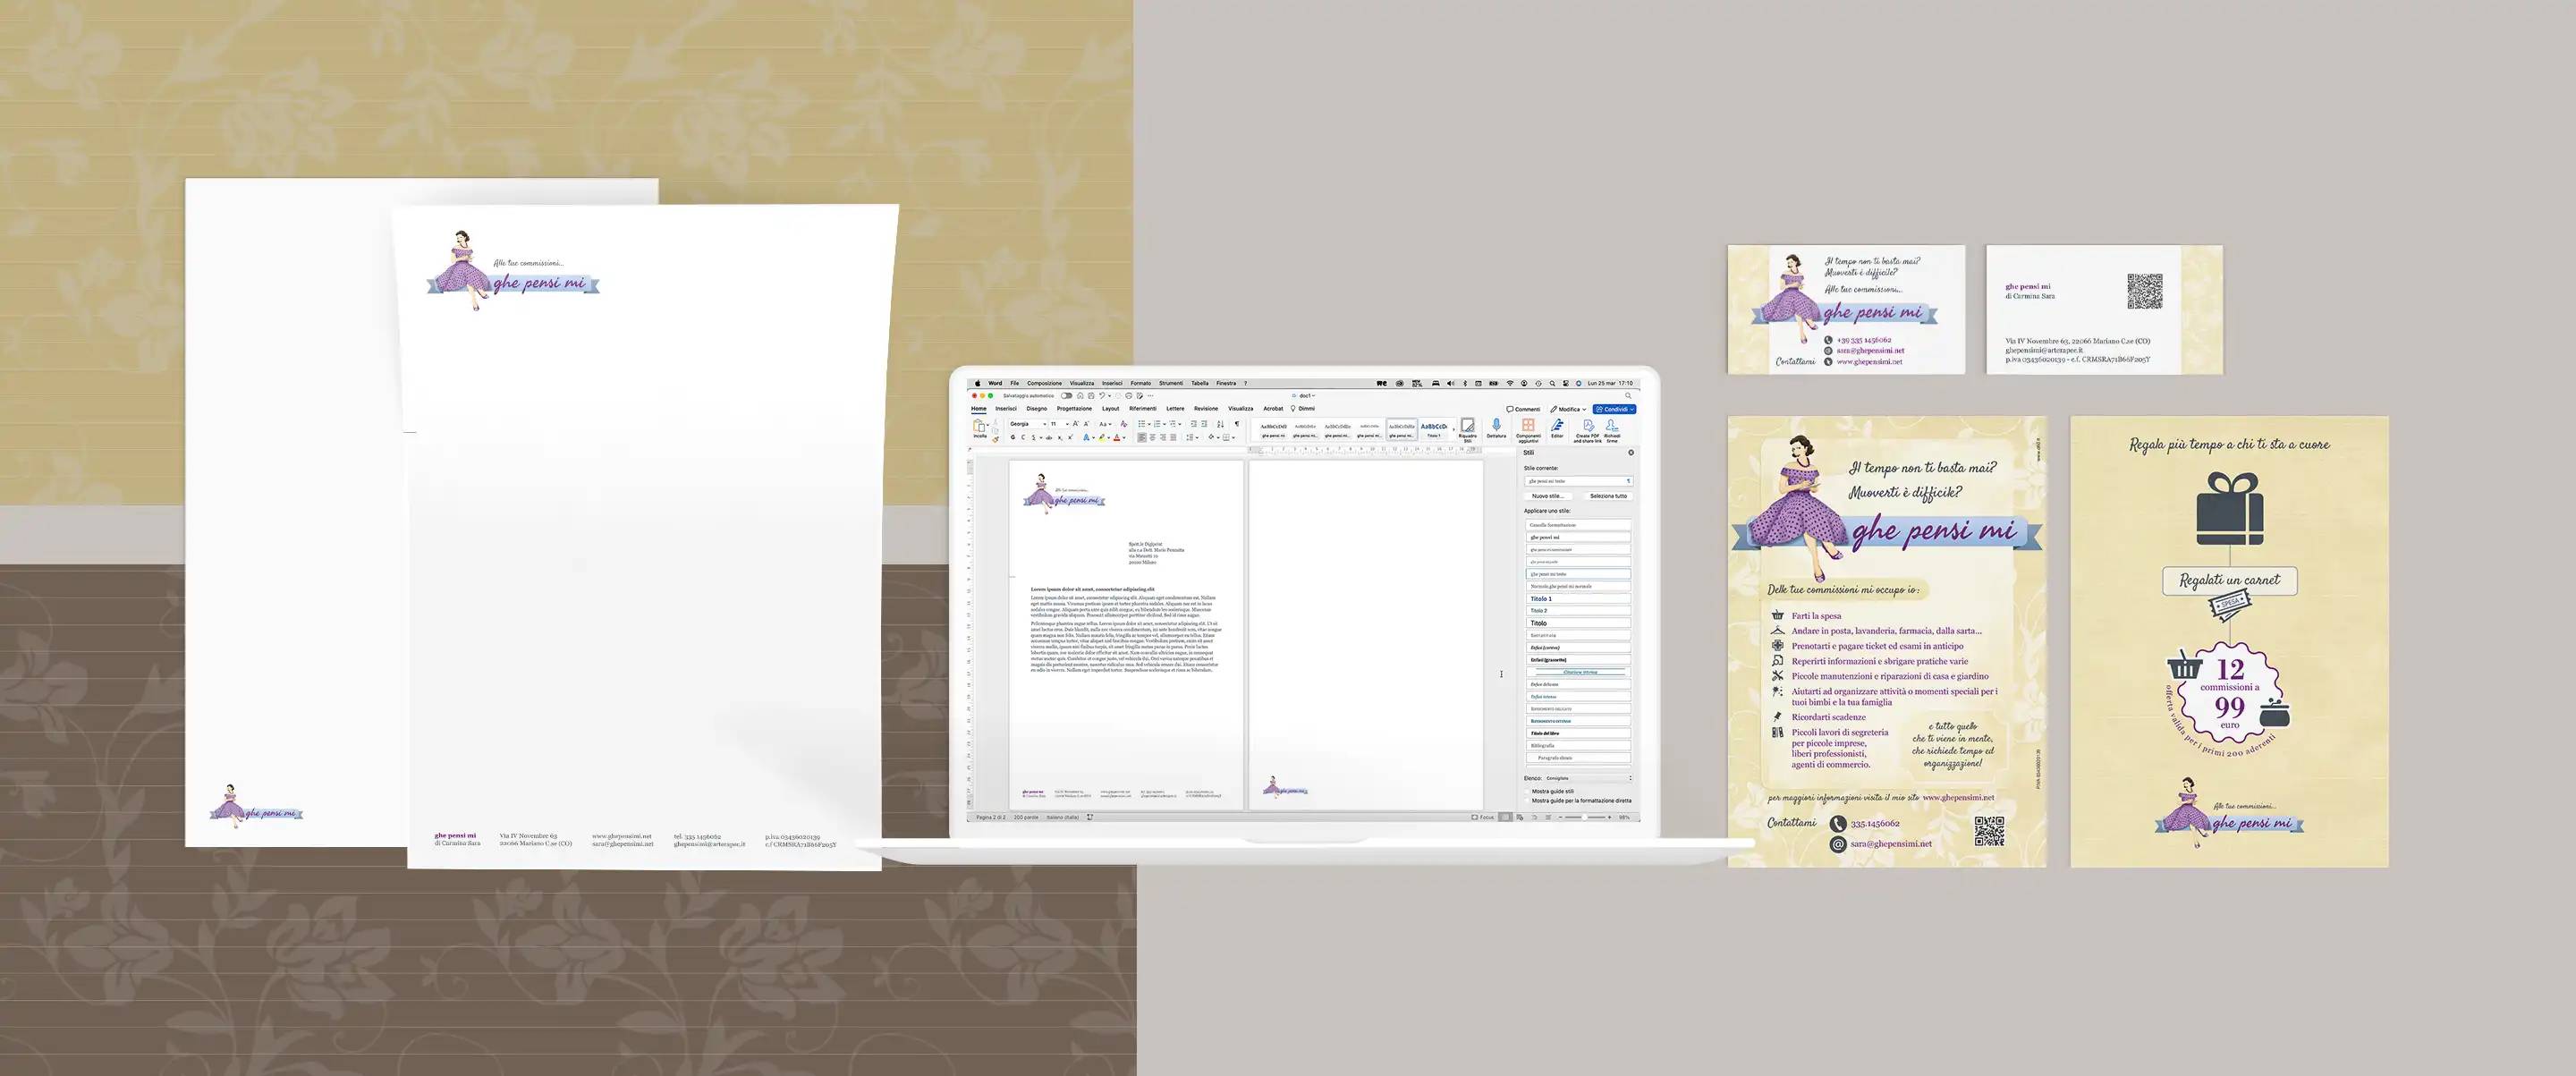Click the numbered list icon
The height and width of the screenshot is (1076, 2576).
1157,424
